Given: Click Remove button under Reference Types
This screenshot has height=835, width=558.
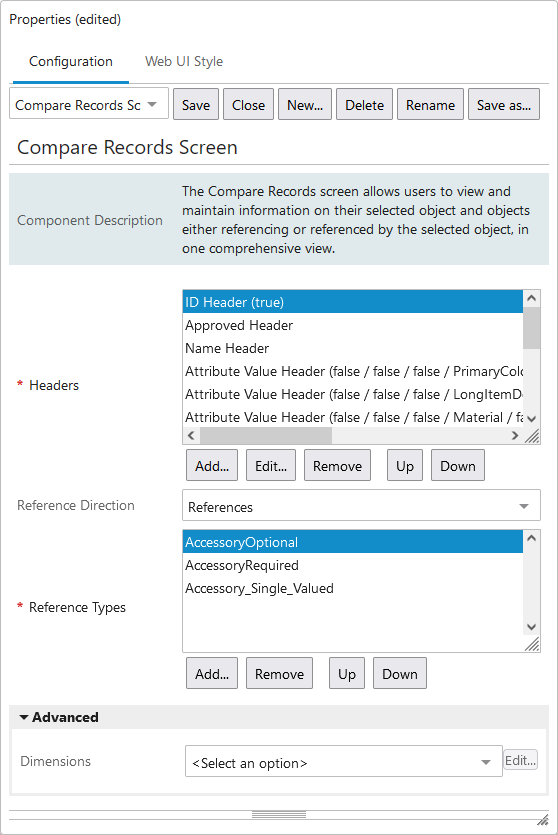Looking at the screenshot, I should click(x=279, y=674).
